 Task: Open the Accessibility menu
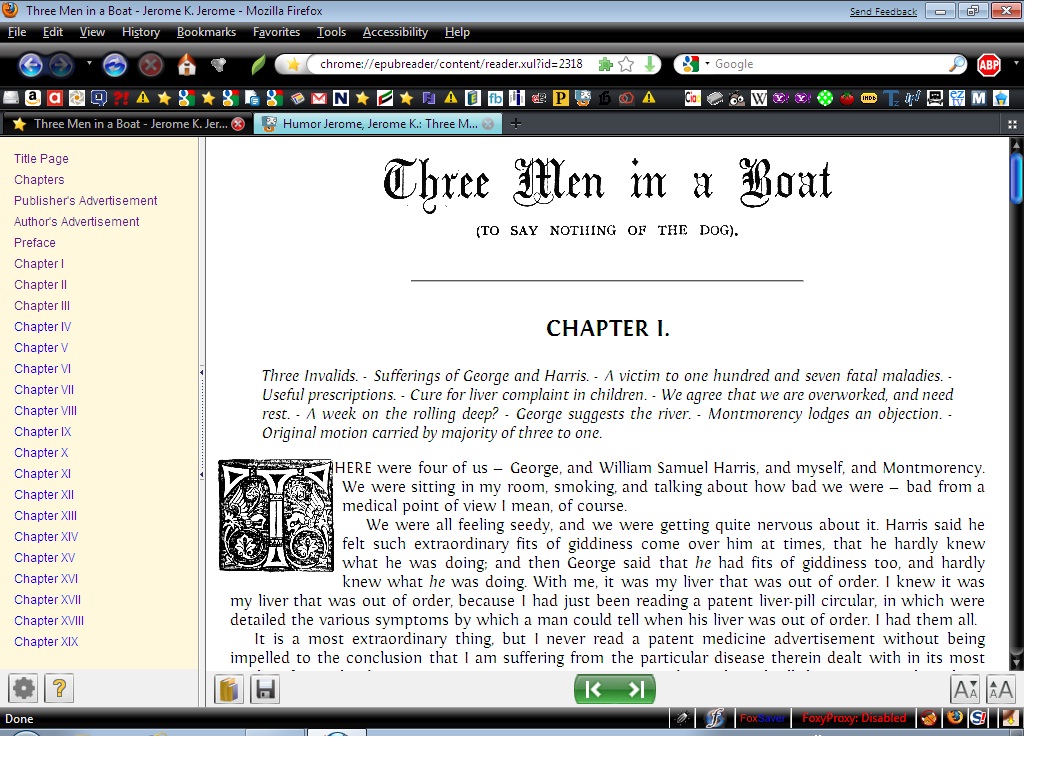[395, 32]
